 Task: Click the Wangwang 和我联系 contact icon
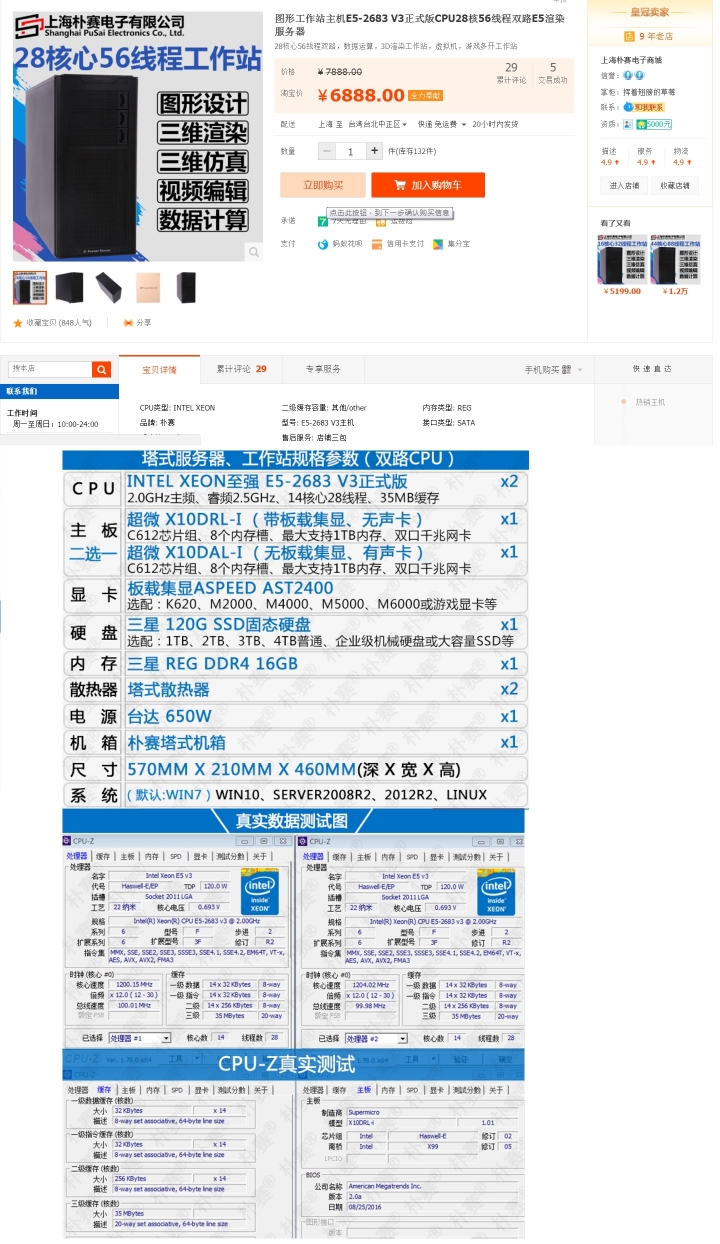point(644,107)
